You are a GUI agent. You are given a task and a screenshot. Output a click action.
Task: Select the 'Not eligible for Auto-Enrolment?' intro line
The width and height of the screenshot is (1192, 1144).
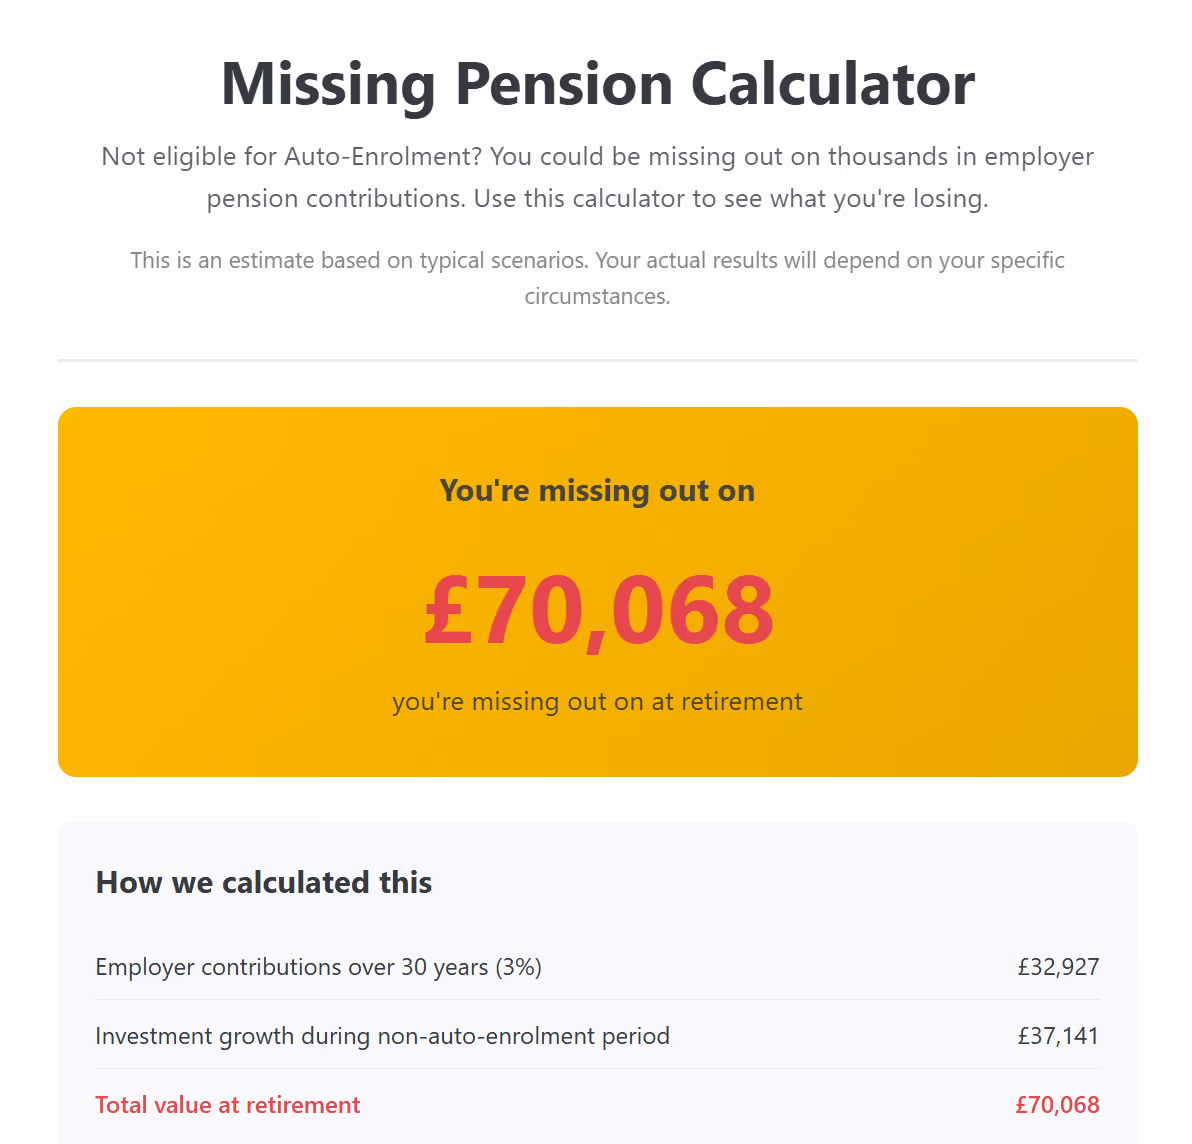click(x=292, y=157)
